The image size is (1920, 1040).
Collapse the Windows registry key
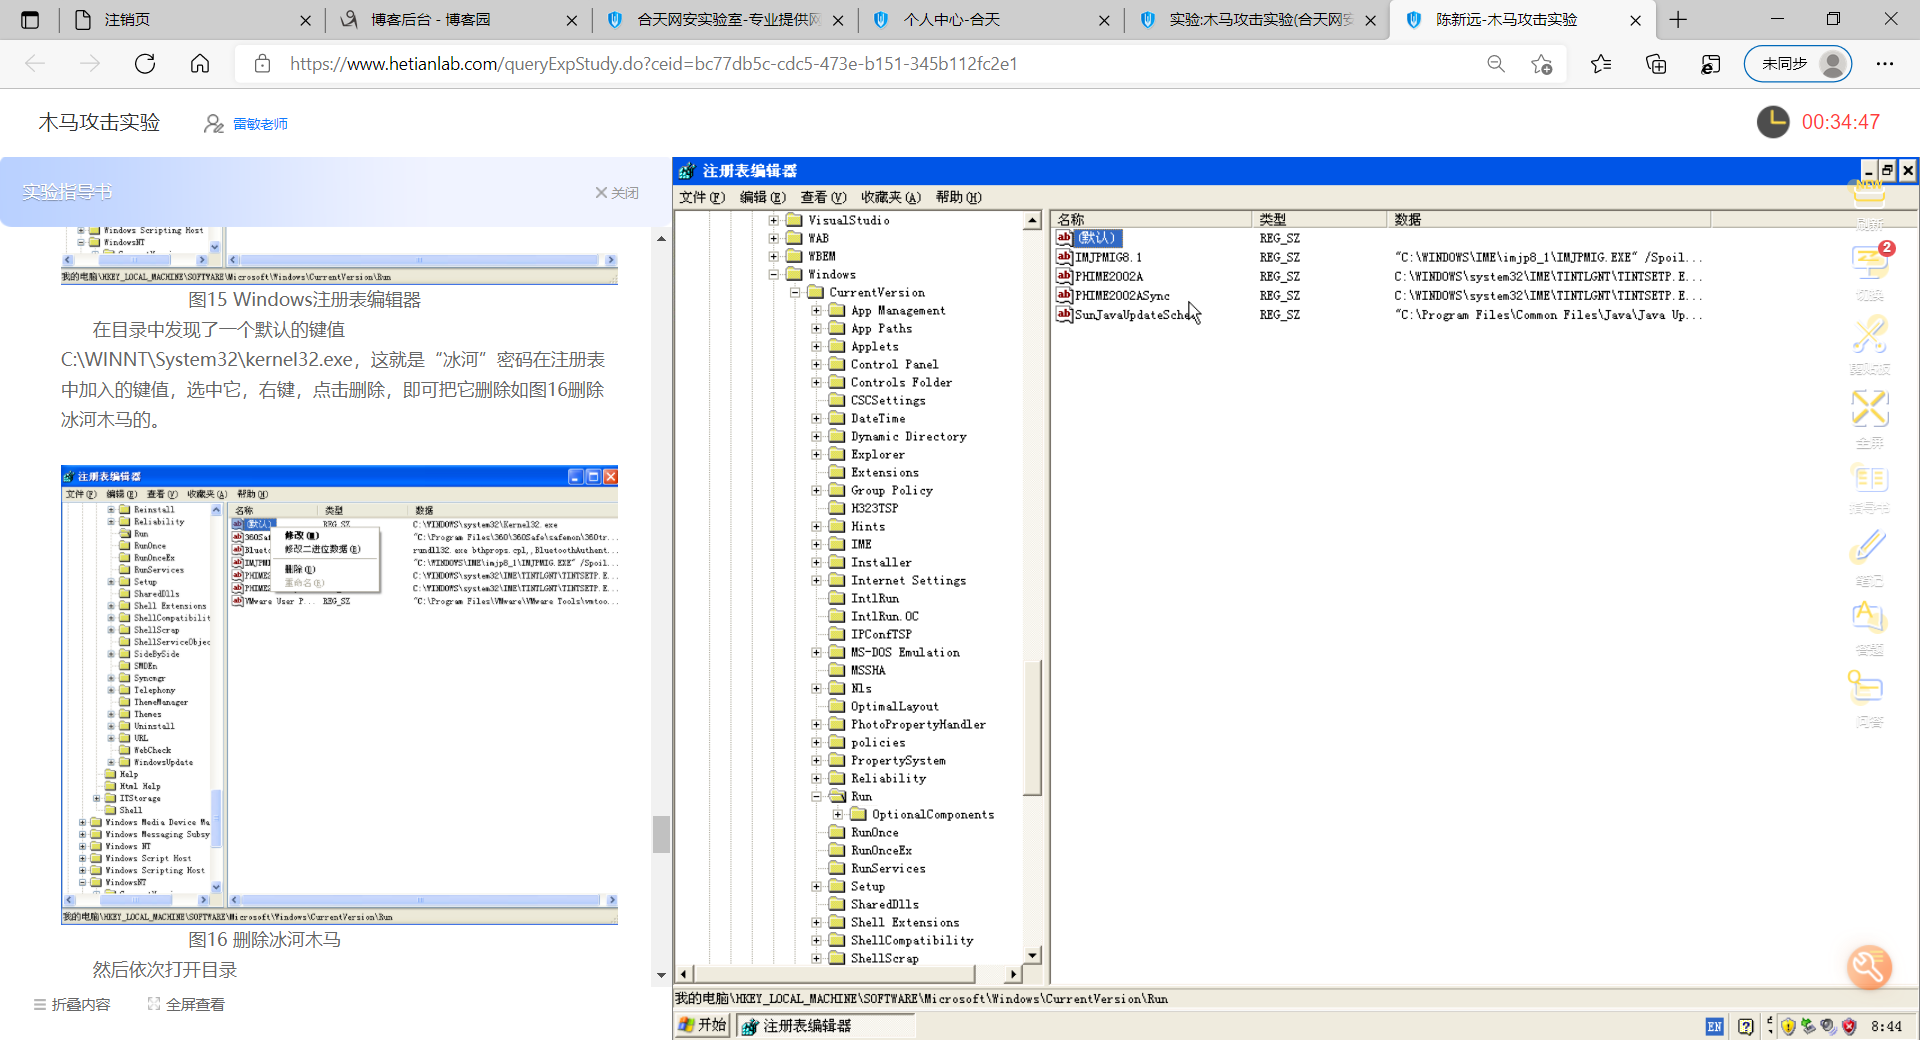coord(774,274)
